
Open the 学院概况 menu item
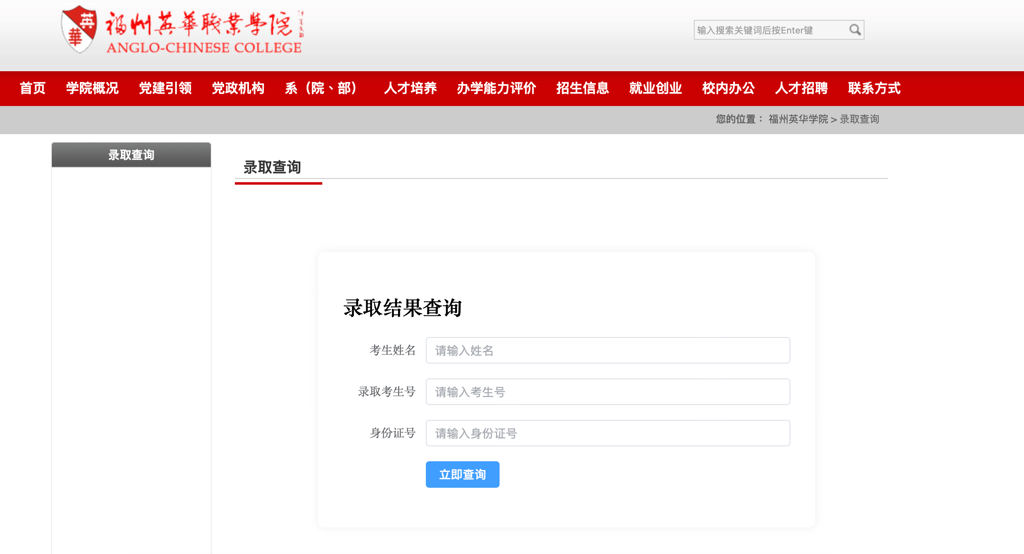tap(92, 88)
